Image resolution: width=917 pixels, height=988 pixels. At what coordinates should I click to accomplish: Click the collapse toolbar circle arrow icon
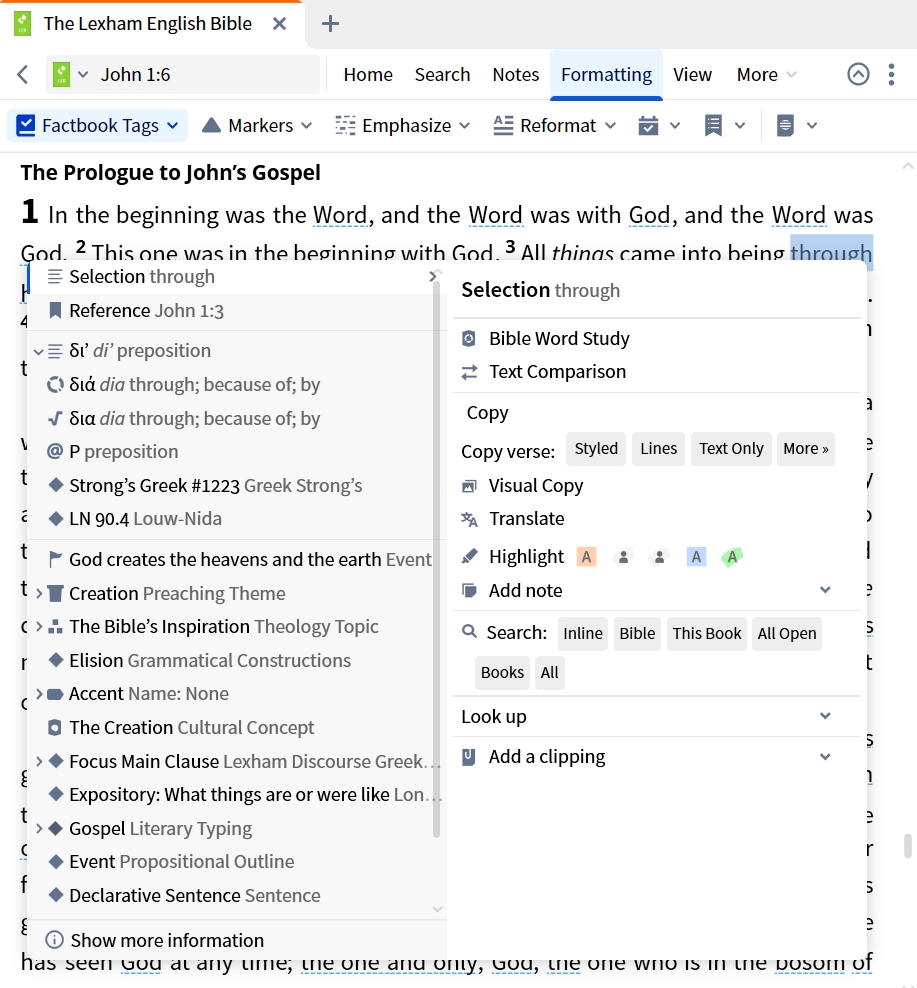pos(858,74)
